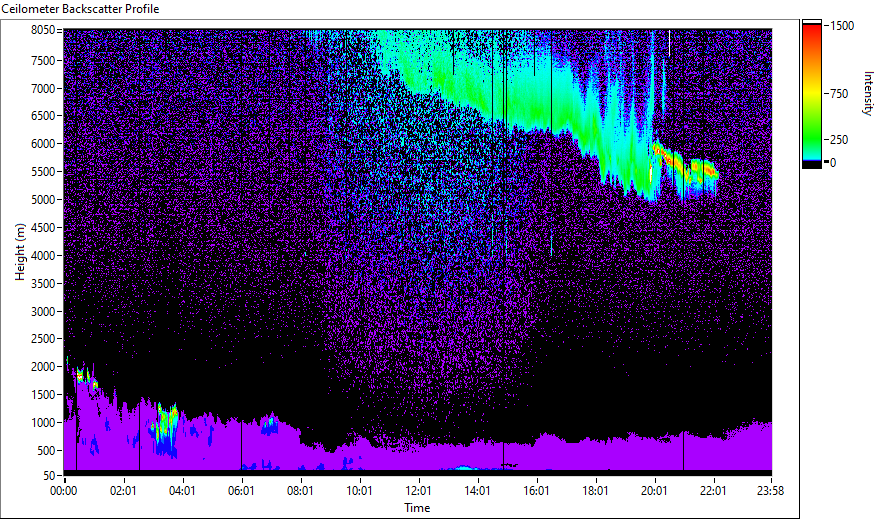This screenshot has height=519, width=878.
Task: Click the 4000 height tick label
Action: tap(43, 256)
